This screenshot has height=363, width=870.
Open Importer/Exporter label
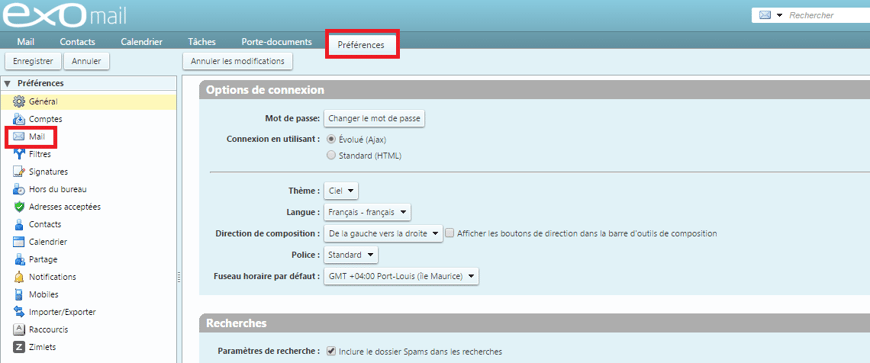tap(62, 312)
